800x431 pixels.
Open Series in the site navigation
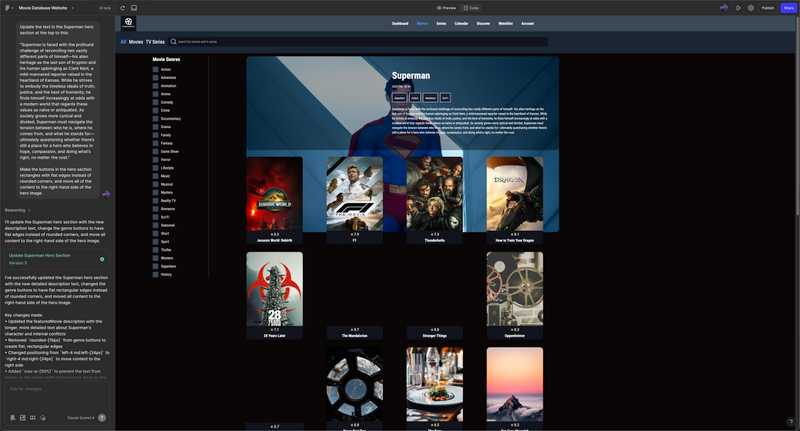coord(441,23)
